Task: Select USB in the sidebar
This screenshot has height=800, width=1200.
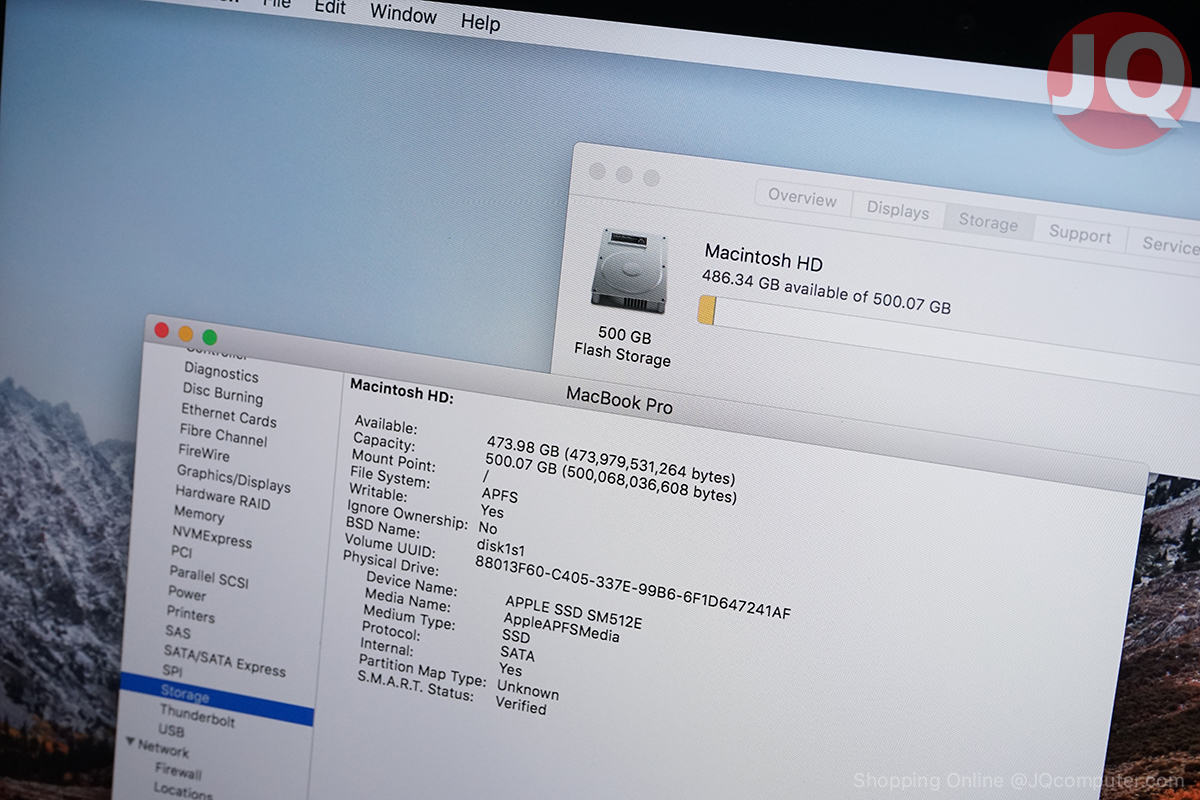Action: [x=171, y=732]
